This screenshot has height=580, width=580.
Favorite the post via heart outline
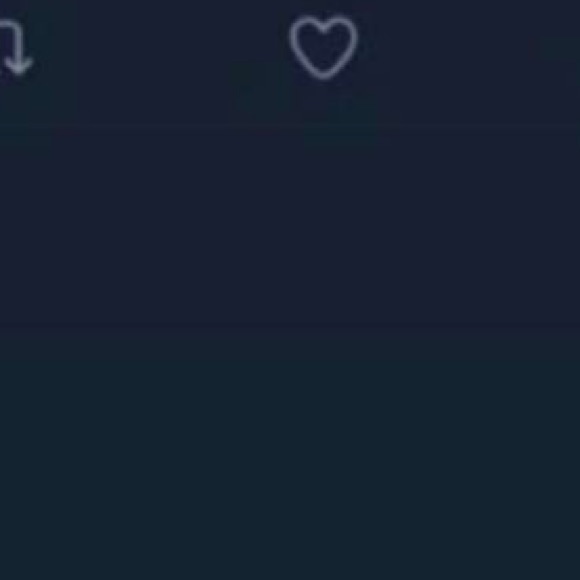pyautogui.click(x=324, y=48)
